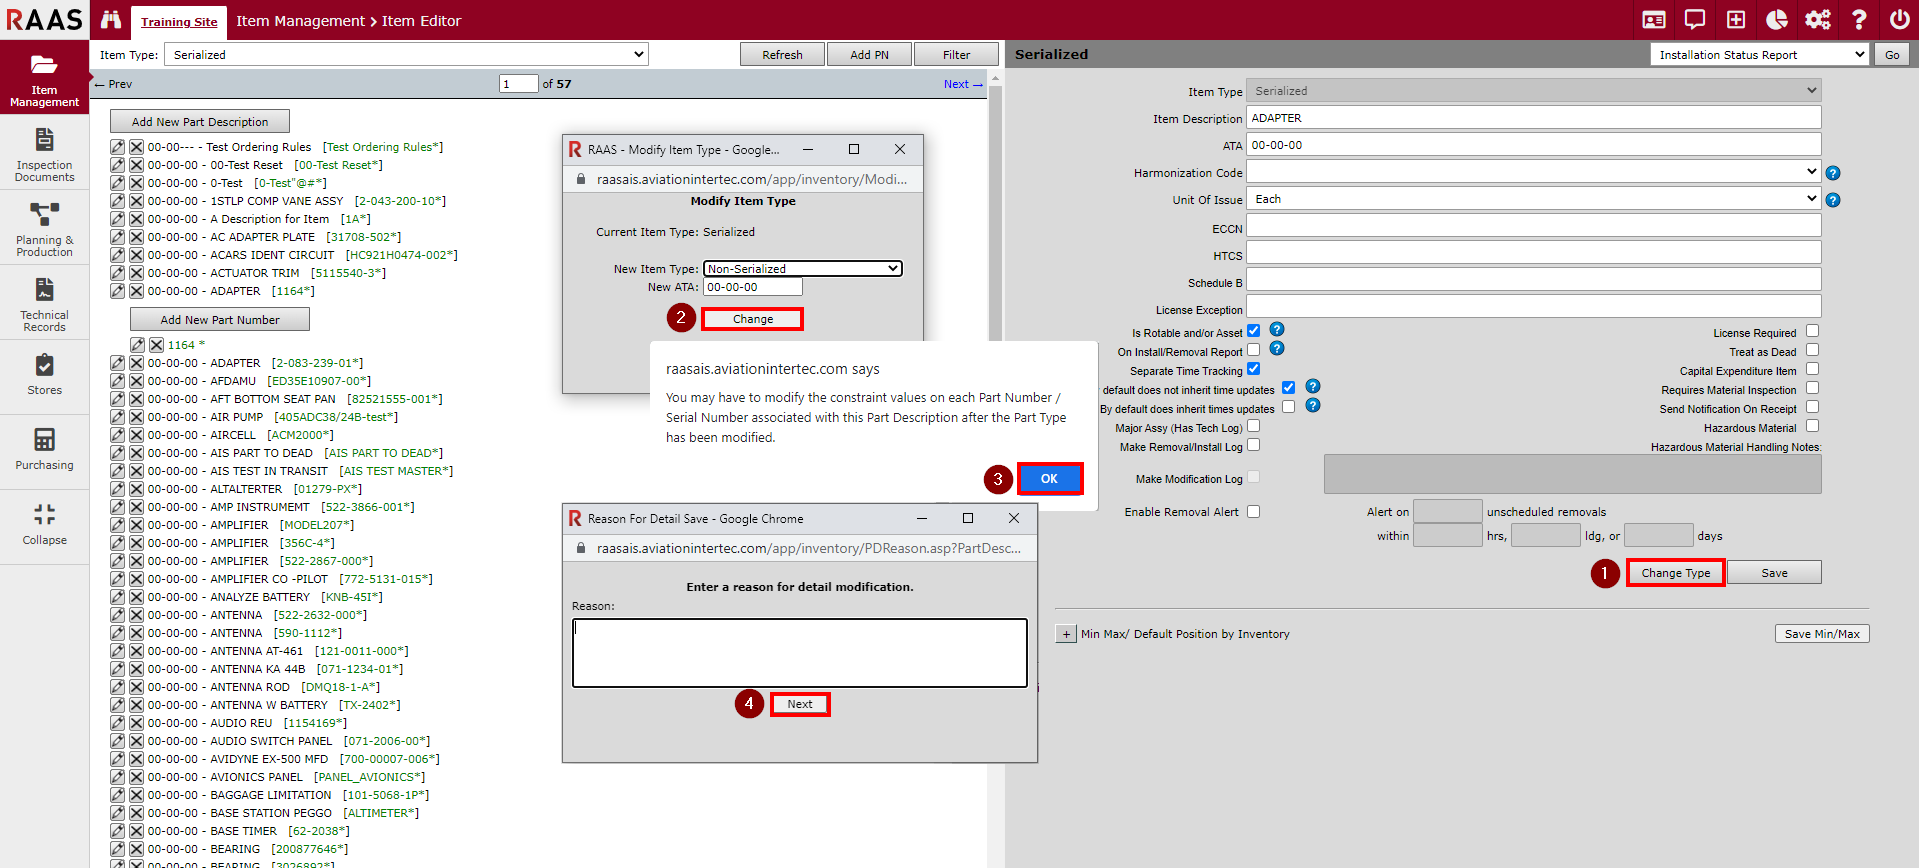Click the help question mark in top bar

[1858, 20]
